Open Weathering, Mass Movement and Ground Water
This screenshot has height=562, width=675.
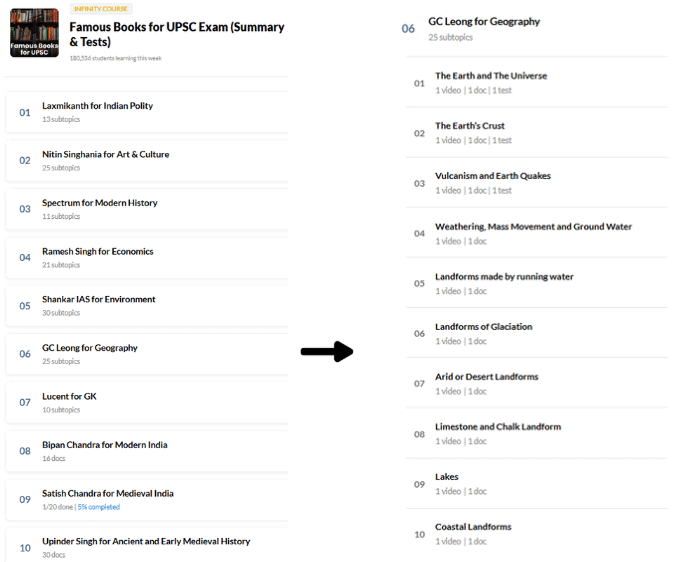click(536, 233)
